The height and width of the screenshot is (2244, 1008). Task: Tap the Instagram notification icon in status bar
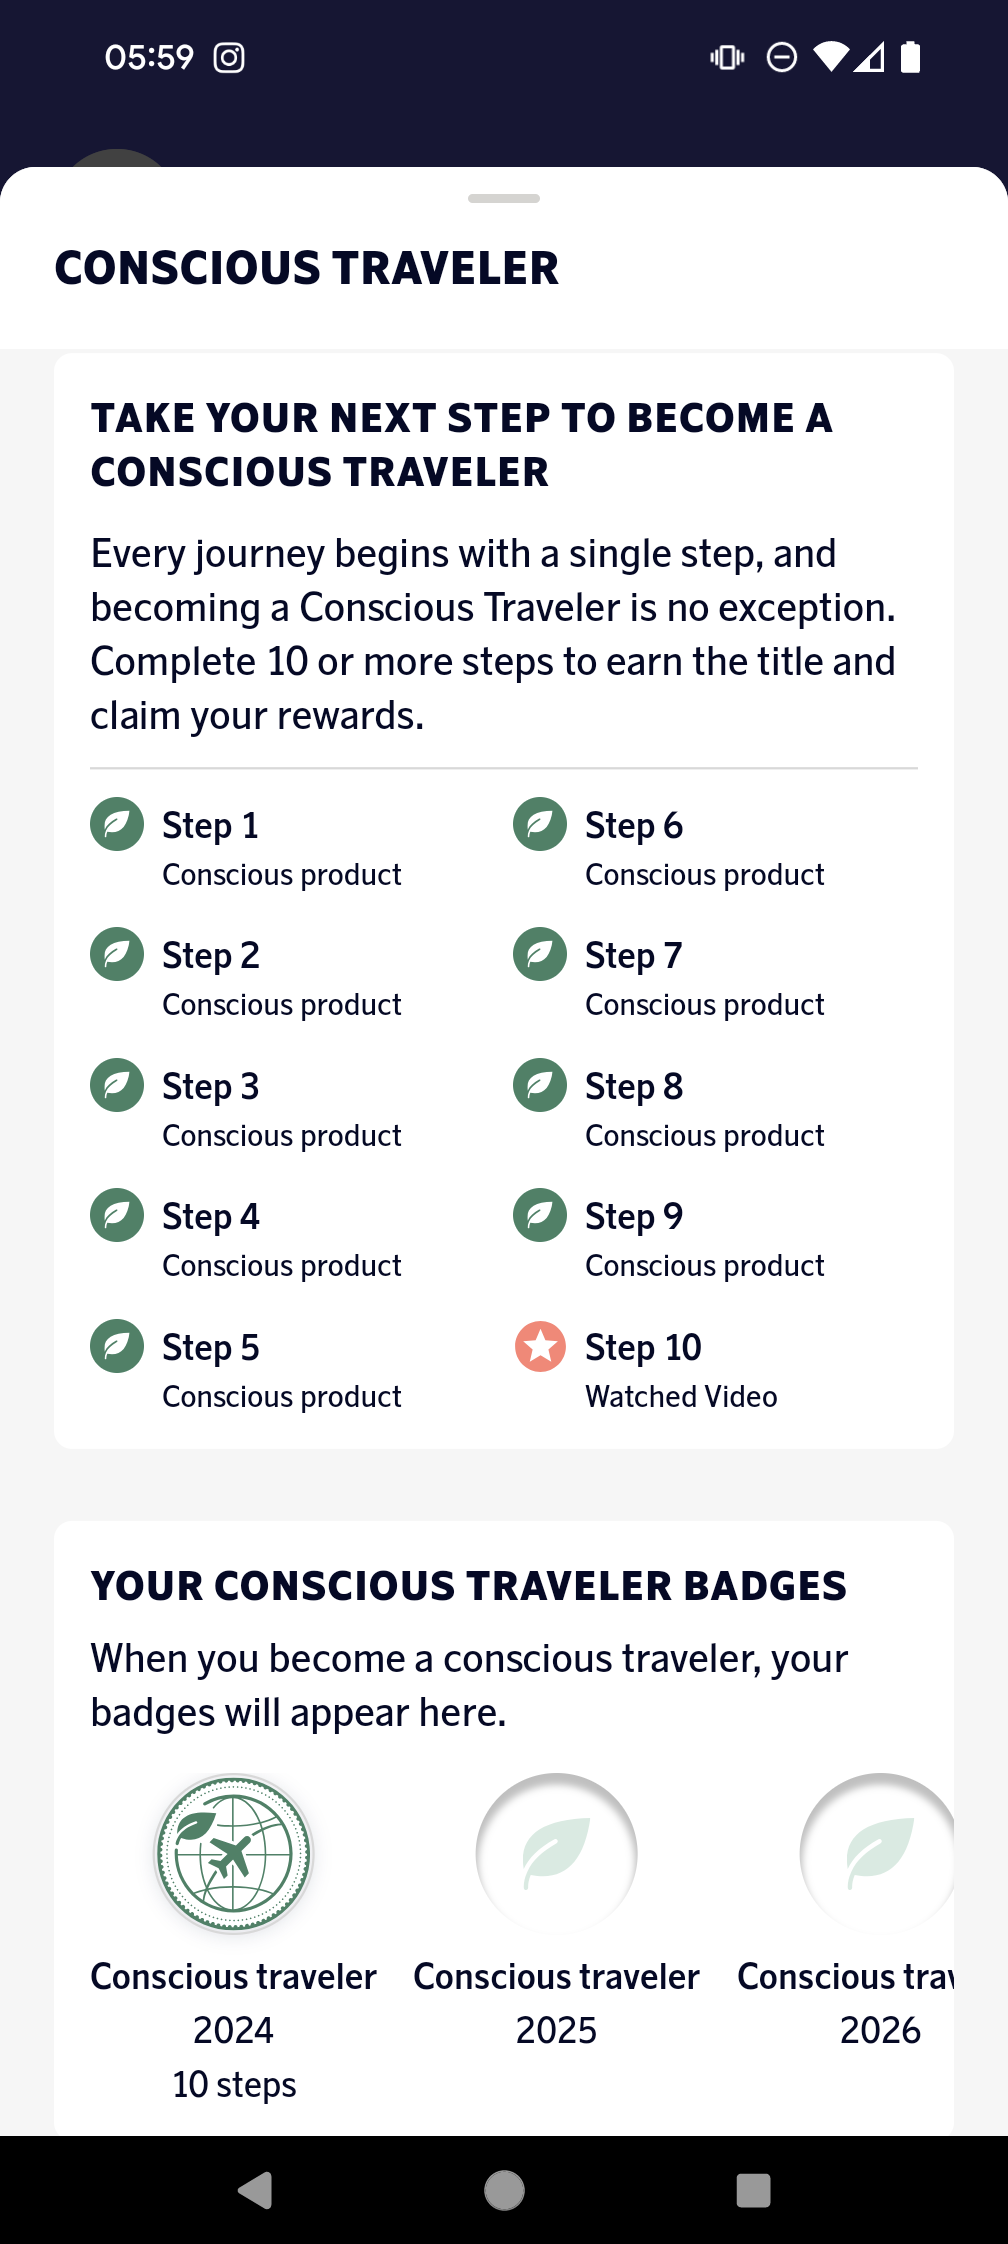coord(229,58)
